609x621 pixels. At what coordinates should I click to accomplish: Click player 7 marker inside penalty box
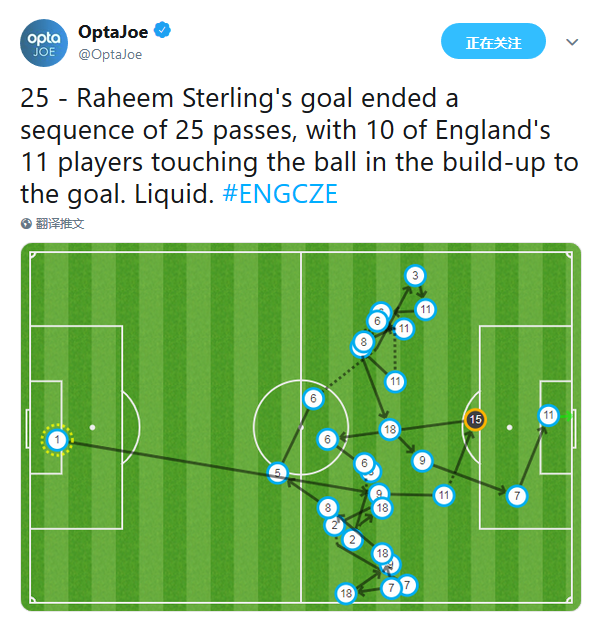(x=517, y=496)
